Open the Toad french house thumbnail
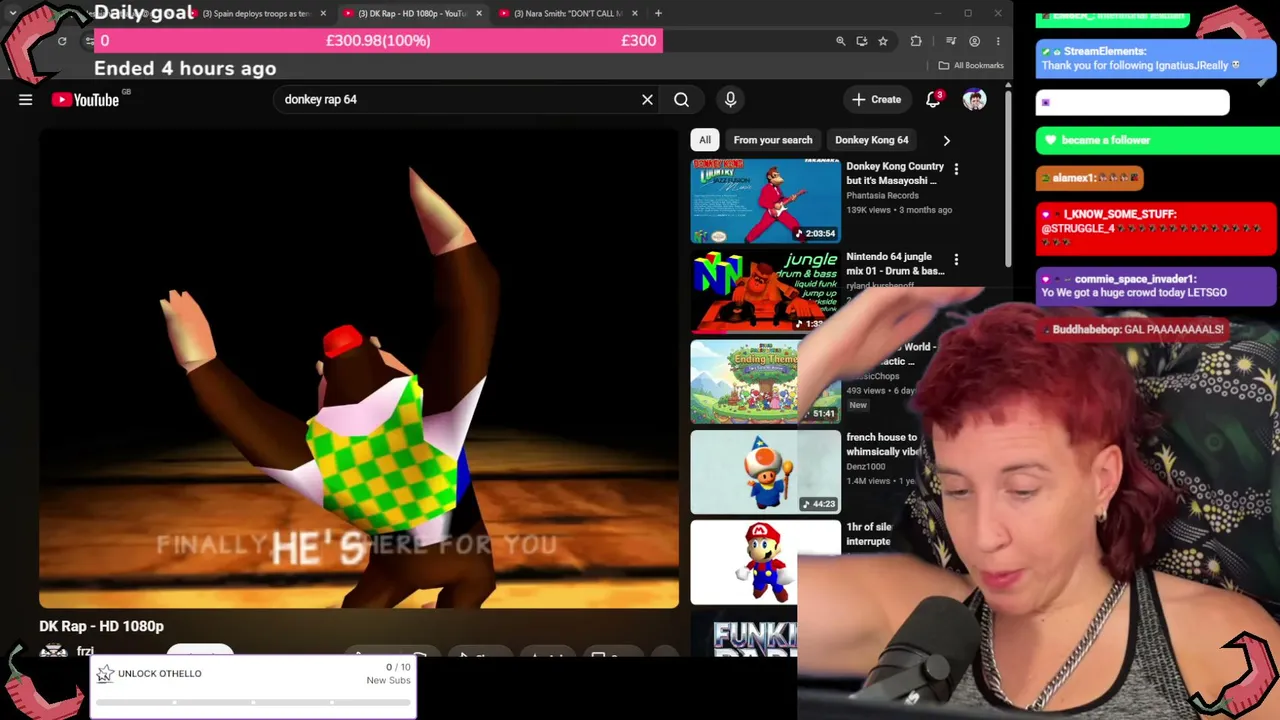The width and height of the screenshot is (1280, 720). [x=766, y=472]
